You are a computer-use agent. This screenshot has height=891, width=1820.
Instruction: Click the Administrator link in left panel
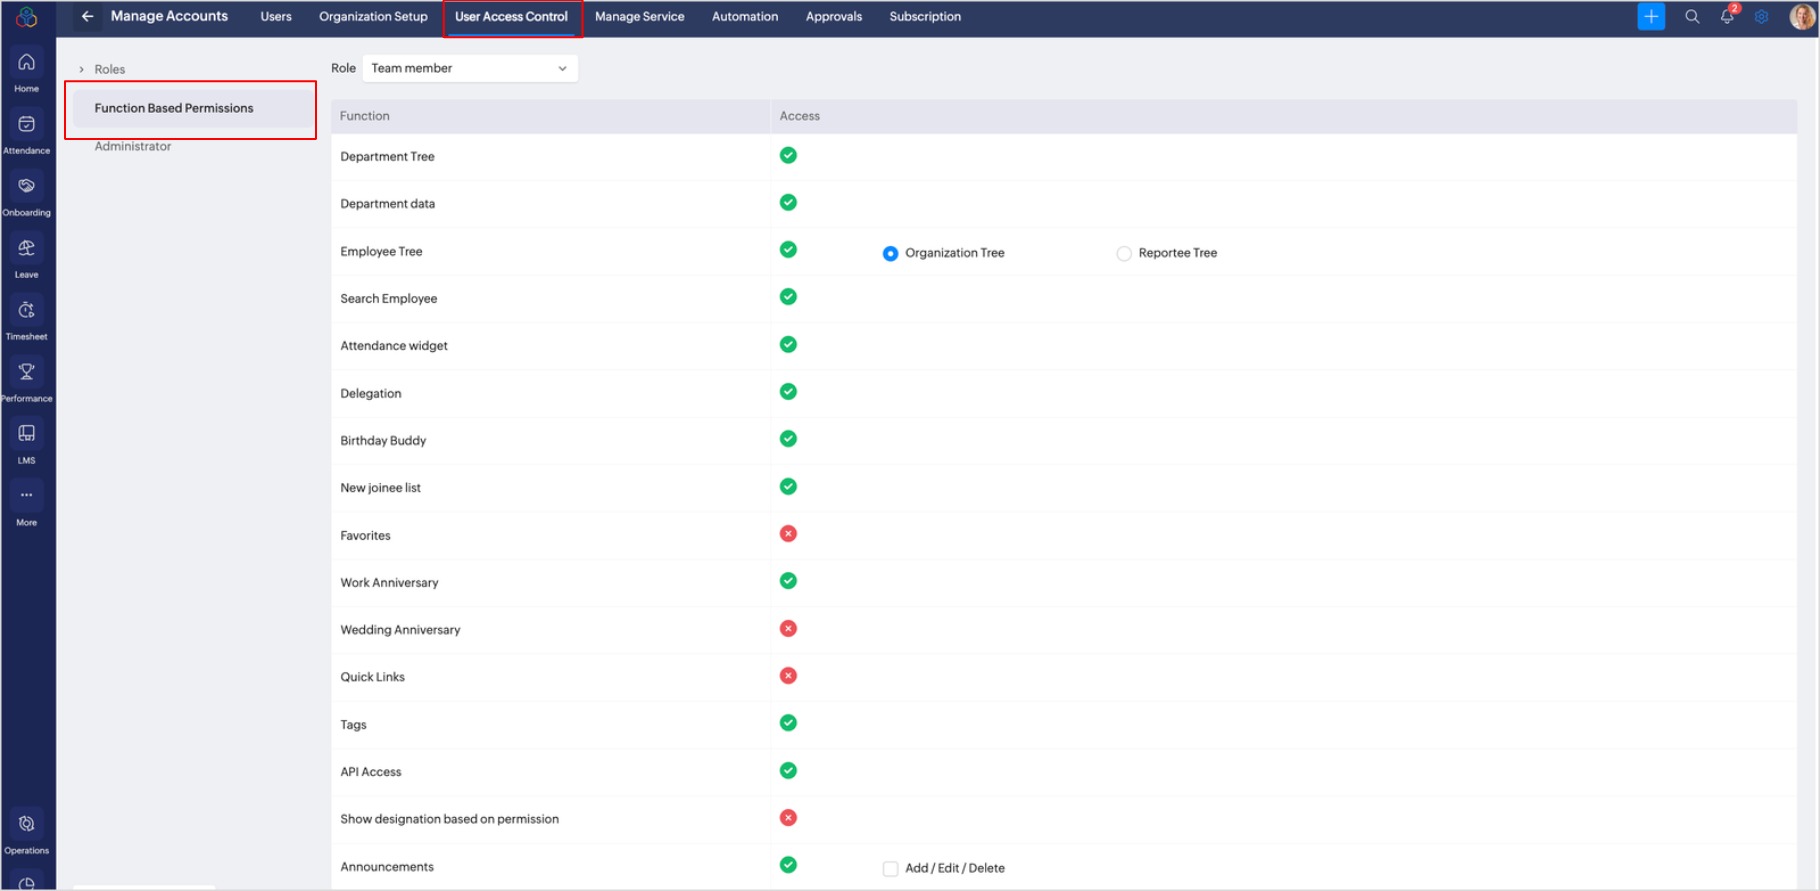pyautogui.click(x=133, y=147)
